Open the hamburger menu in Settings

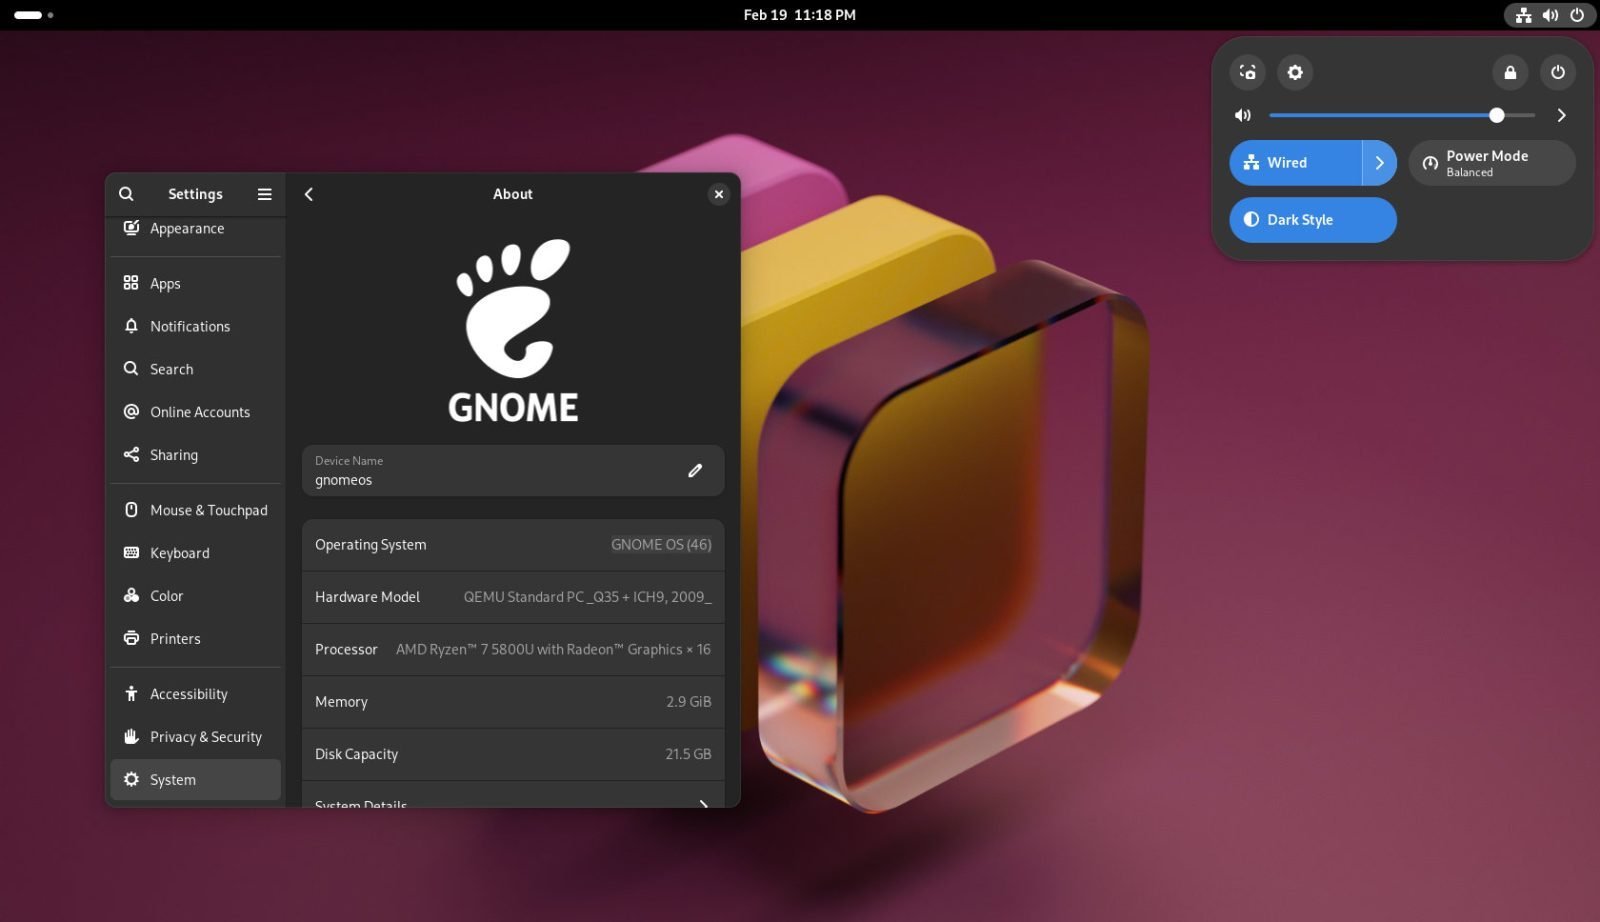click(x=264, y=193)
